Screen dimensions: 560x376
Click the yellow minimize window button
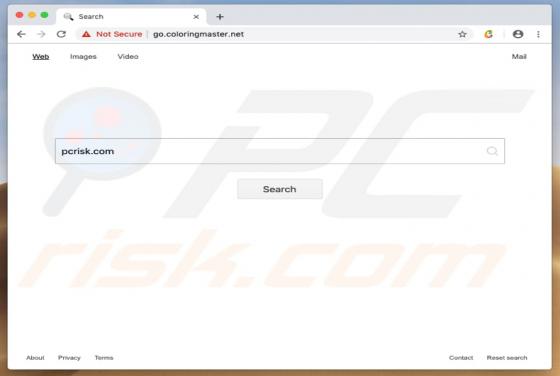[x=32, y=15]
